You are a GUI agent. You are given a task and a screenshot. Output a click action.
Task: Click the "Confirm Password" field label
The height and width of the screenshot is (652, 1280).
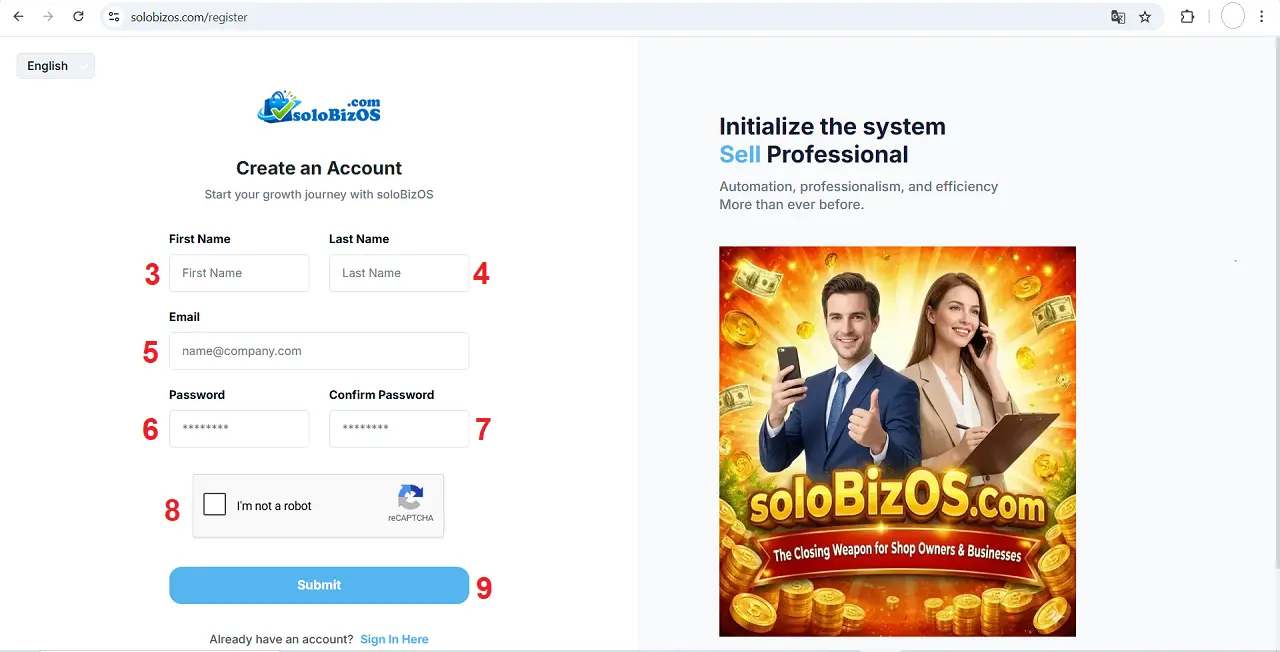coord(382,395)
